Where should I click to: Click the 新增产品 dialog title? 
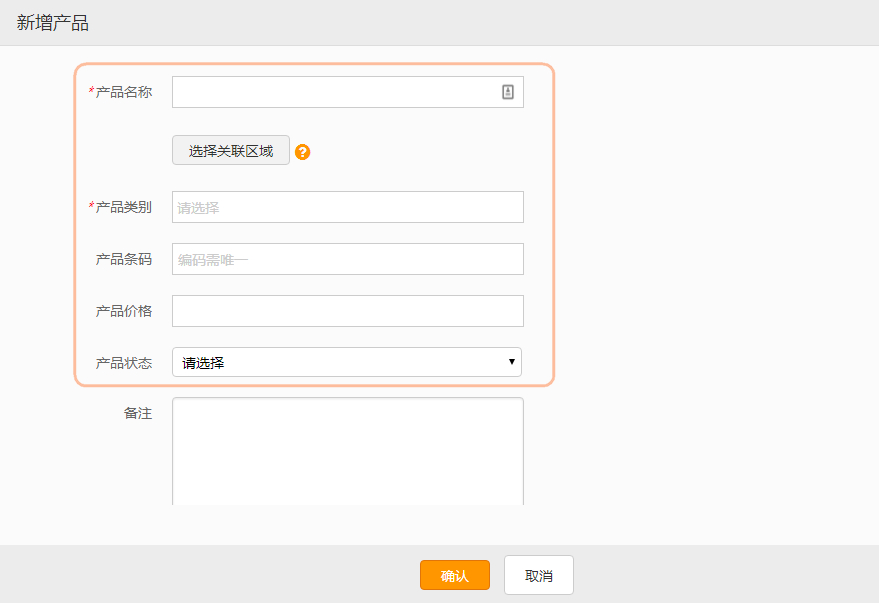(53, 23)
